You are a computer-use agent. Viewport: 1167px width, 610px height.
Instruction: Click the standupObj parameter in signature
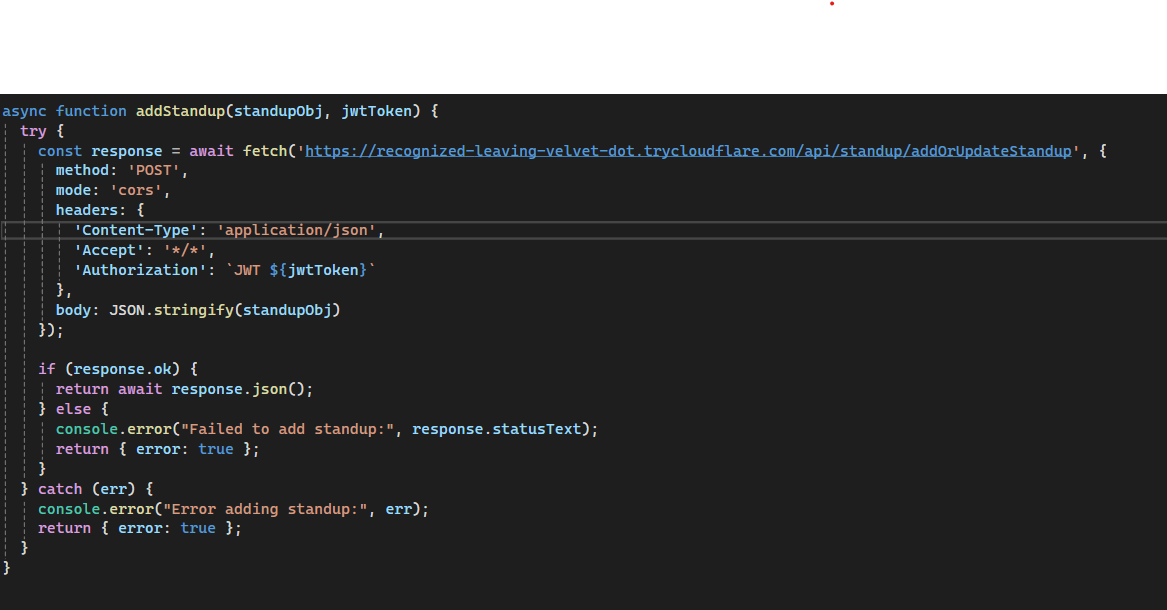point(278,111)
